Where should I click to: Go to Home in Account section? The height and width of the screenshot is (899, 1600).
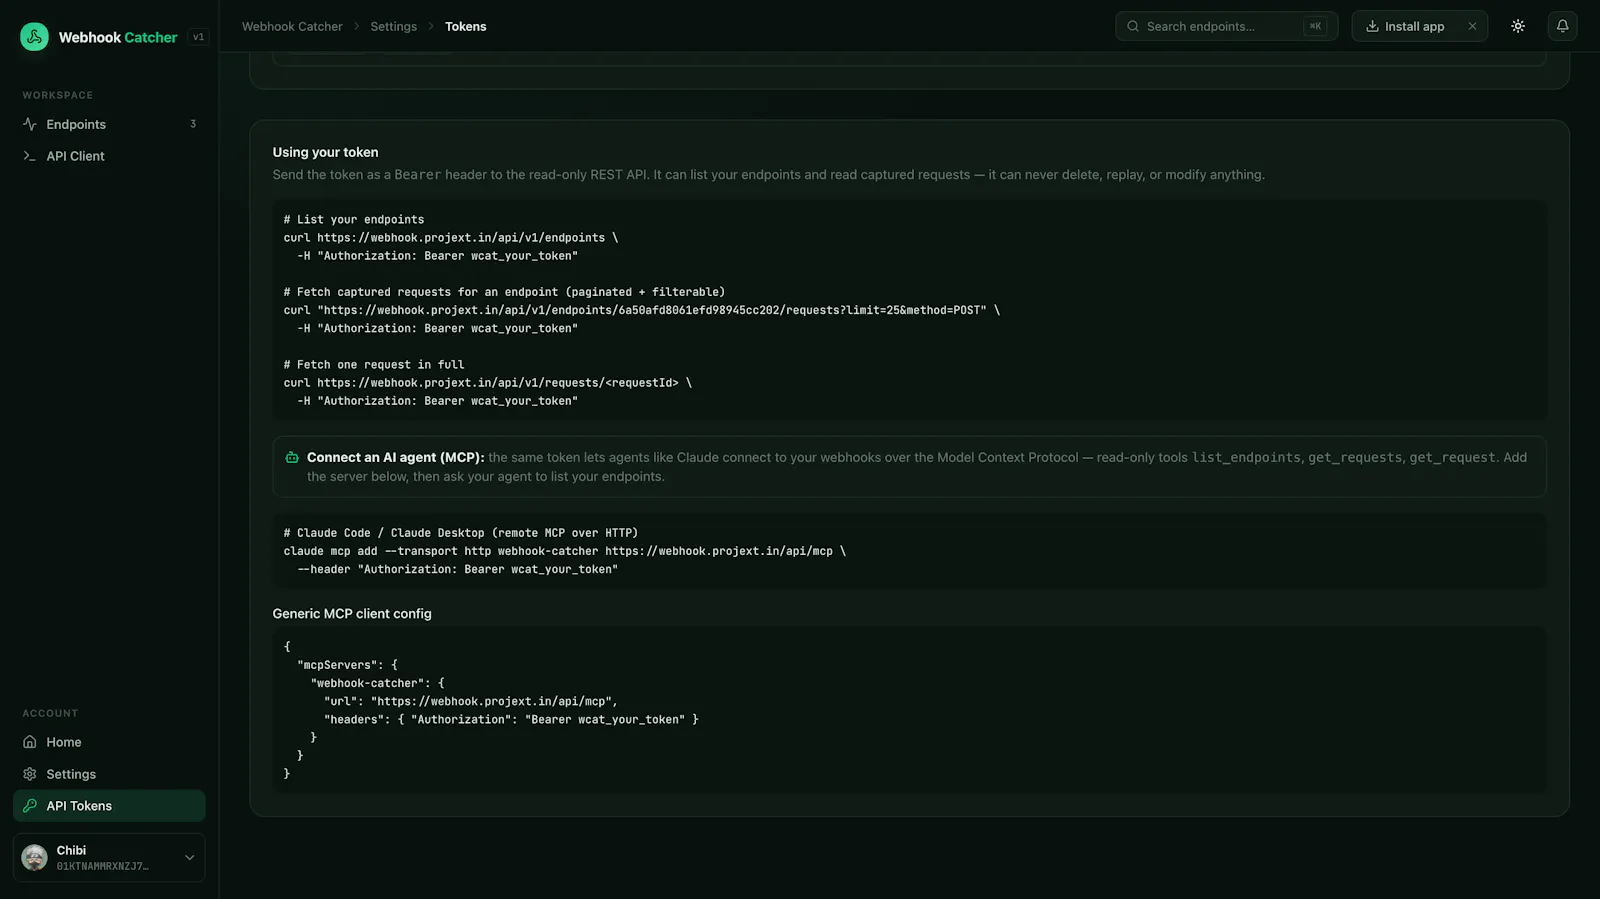coord(109,742)
